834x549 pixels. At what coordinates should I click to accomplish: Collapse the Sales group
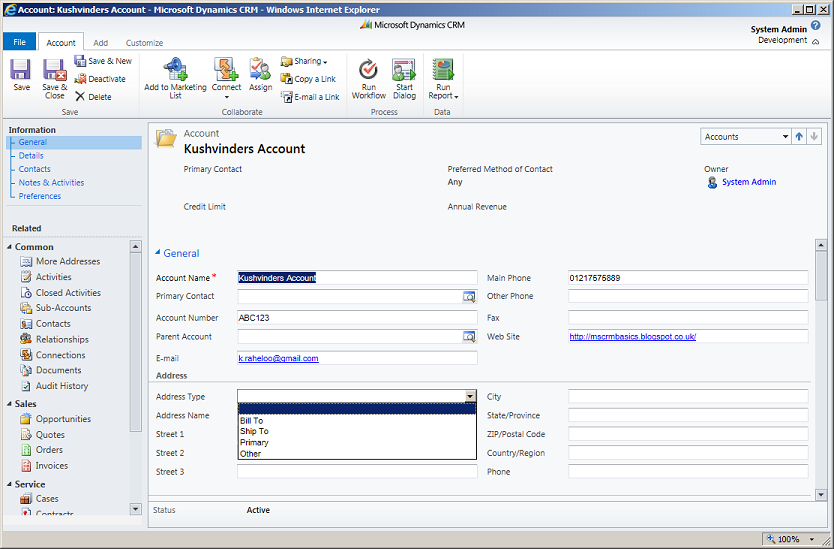click(x=10, y=404)
